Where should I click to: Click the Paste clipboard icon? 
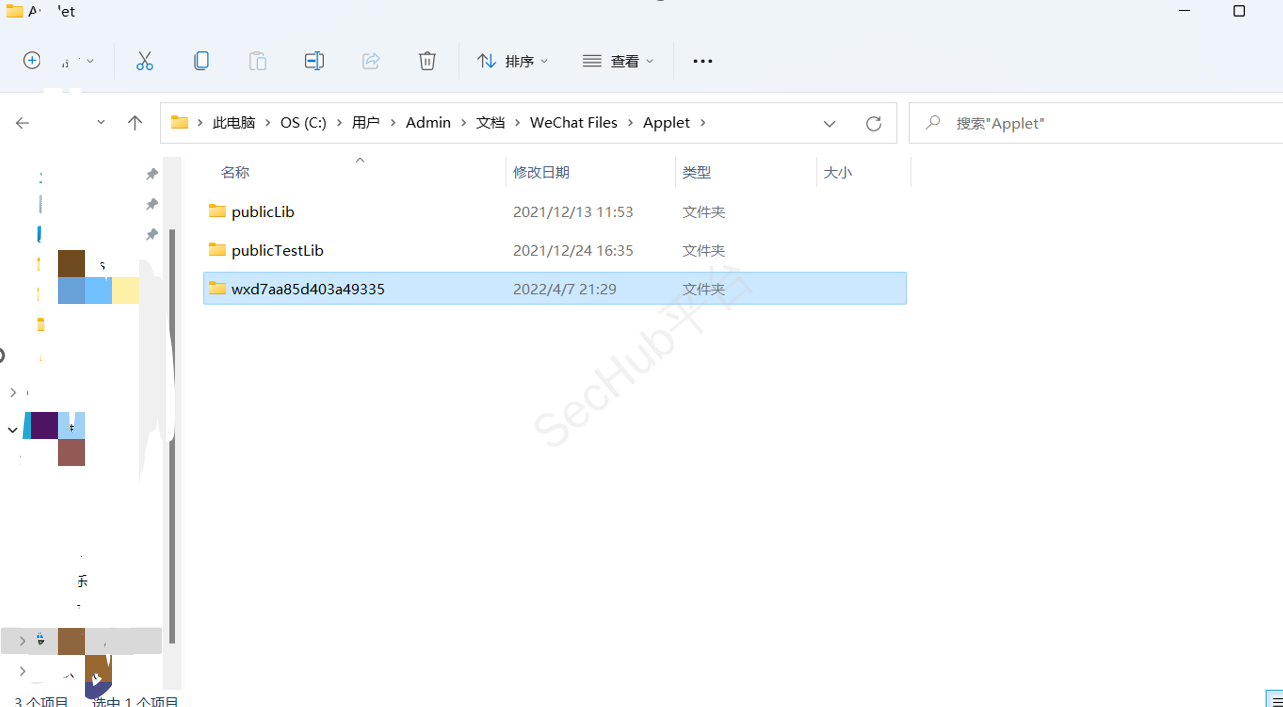(258, 61)
